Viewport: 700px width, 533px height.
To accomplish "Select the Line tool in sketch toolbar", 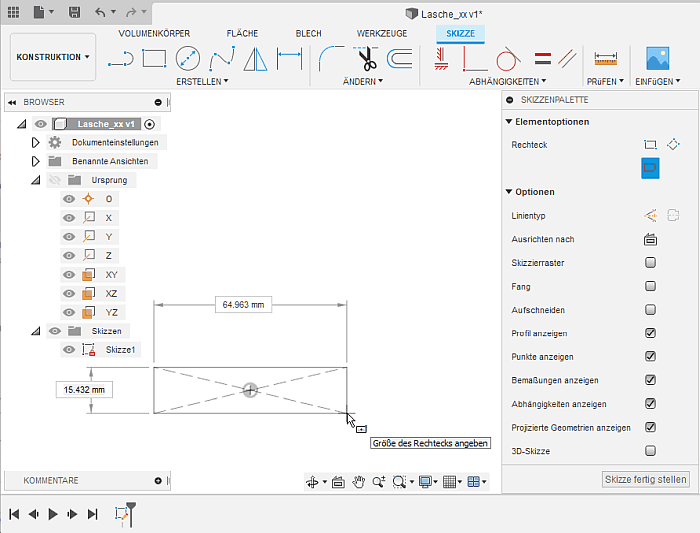I will point(120,59).
